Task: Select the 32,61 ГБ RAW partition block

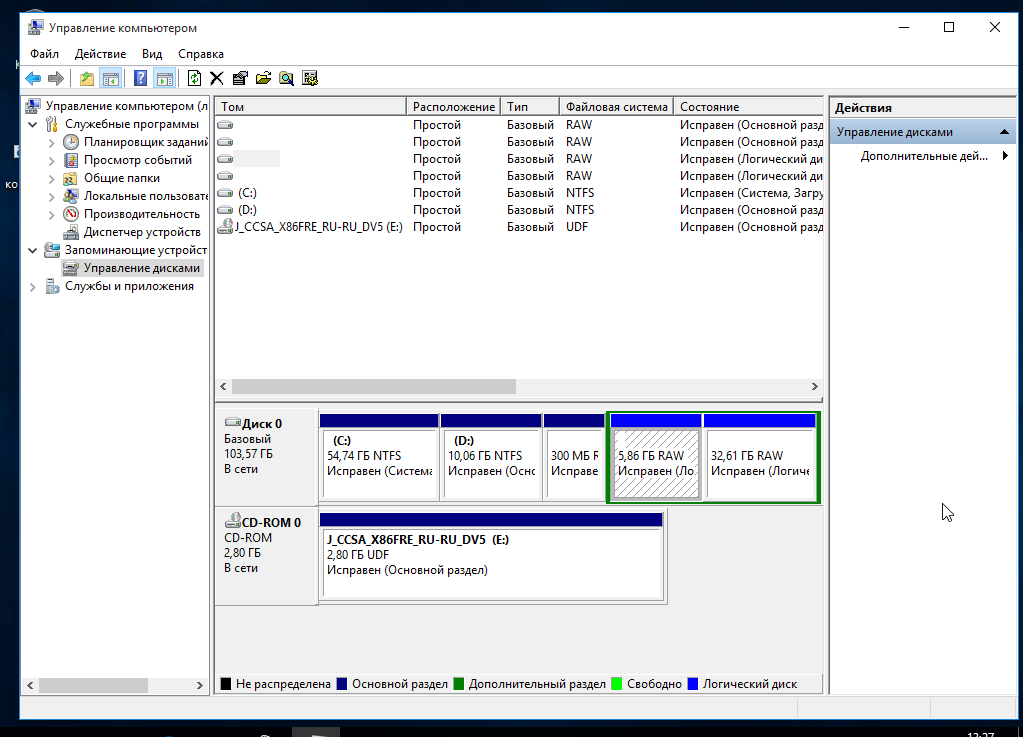Action: [760, 462]
